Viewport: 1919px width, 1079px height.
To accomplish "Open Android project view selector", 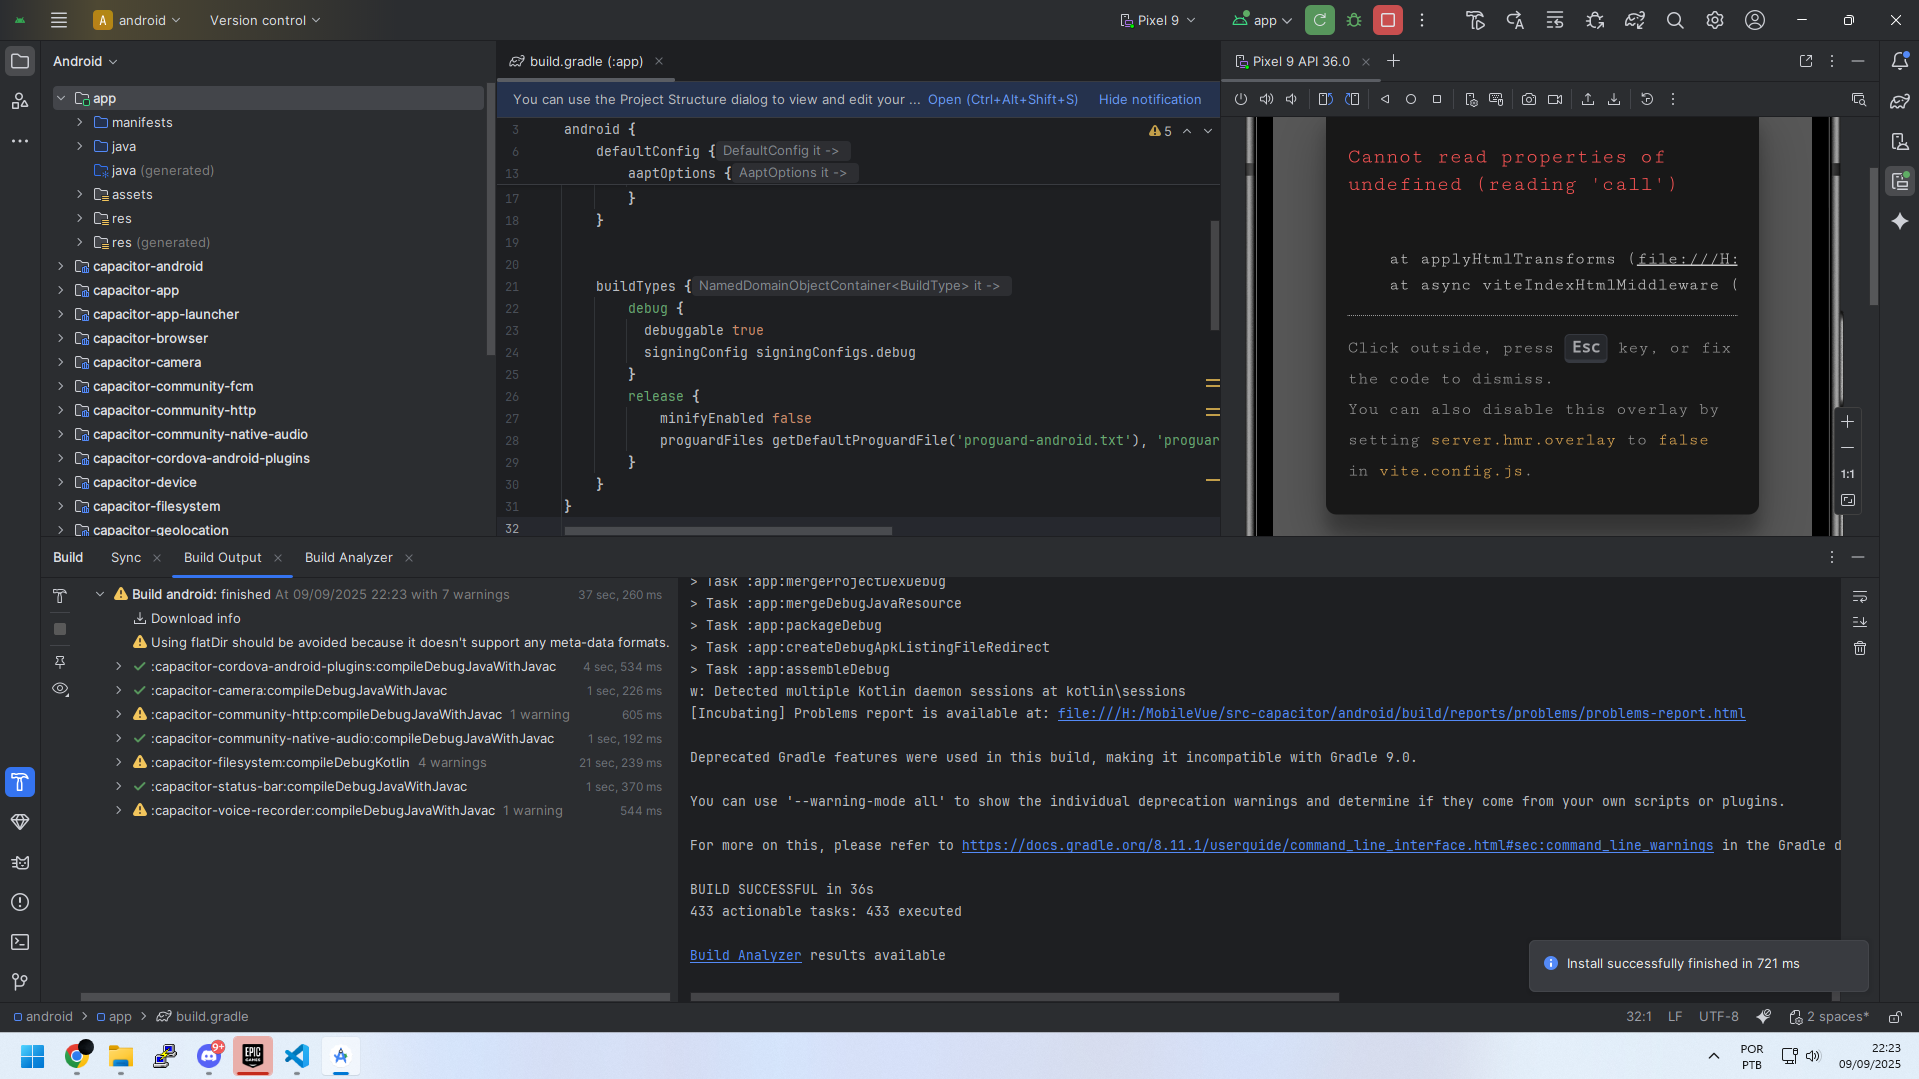I will pyautogui.click(x=85, y=61).
